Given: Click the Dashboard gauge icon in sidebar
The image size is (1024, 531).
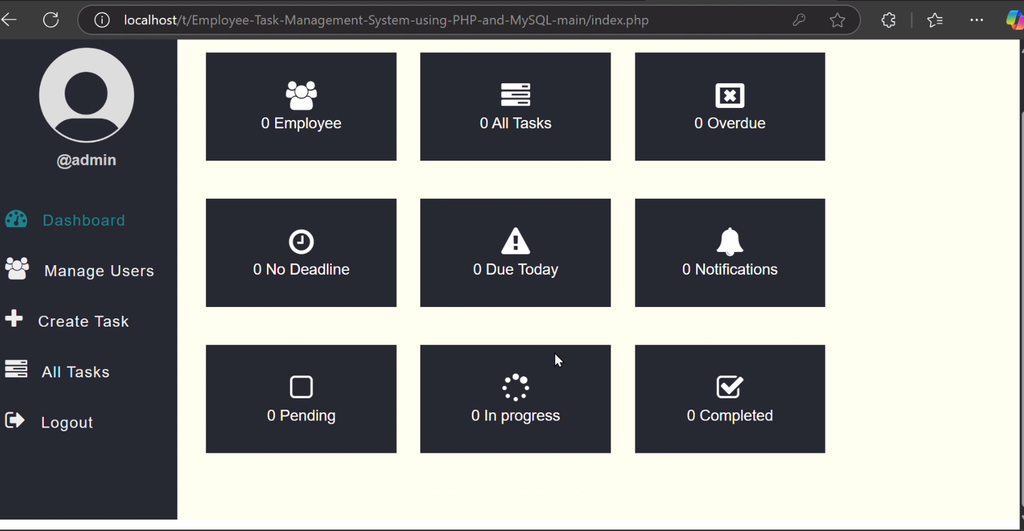Looking at the screenshot, I should click(16, 219).
